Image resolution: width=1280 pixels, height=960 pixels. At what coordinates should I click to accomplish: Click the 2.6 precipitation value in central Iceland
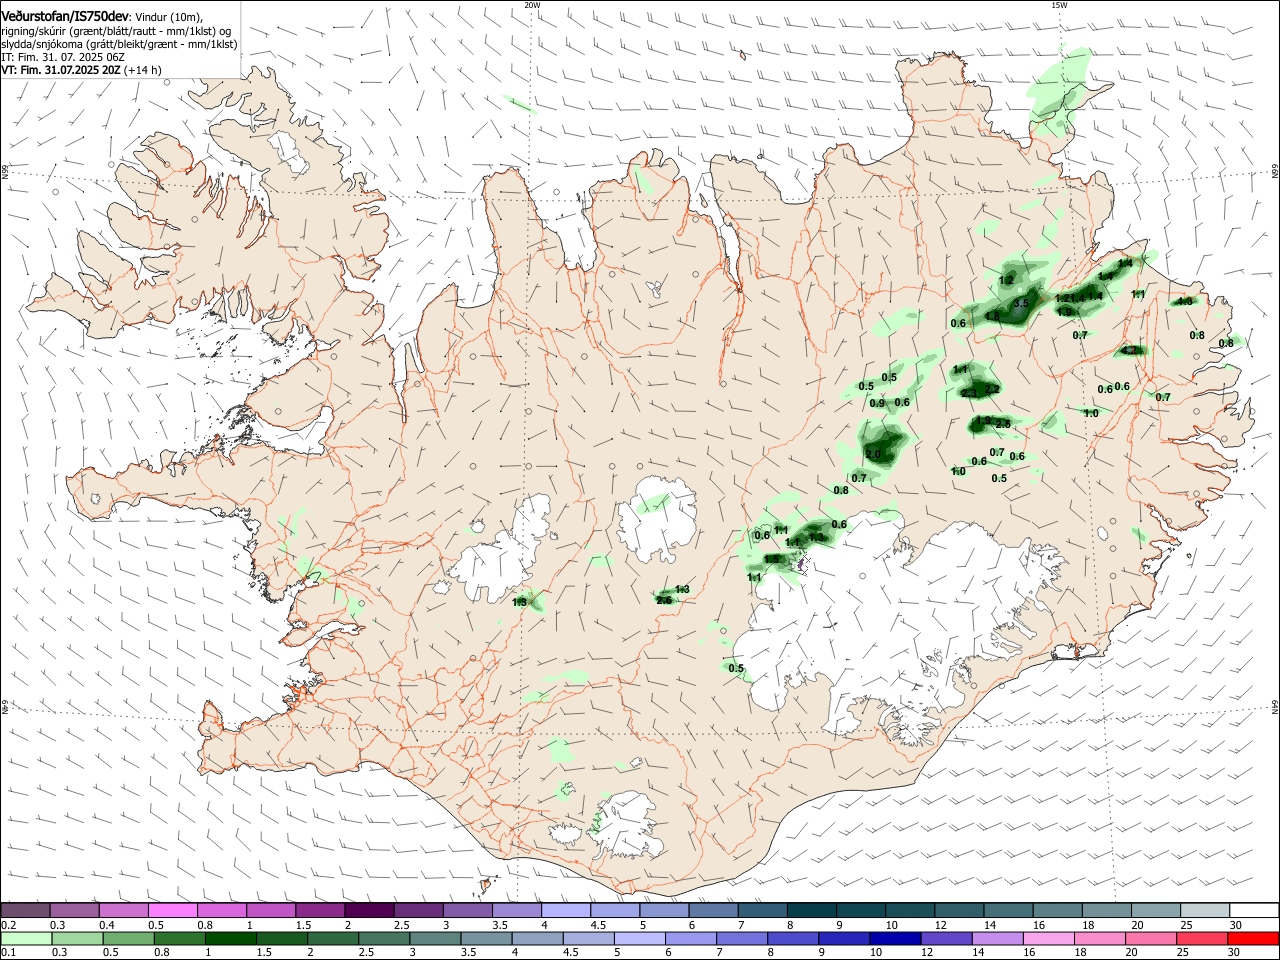click(x=663, y=600)
